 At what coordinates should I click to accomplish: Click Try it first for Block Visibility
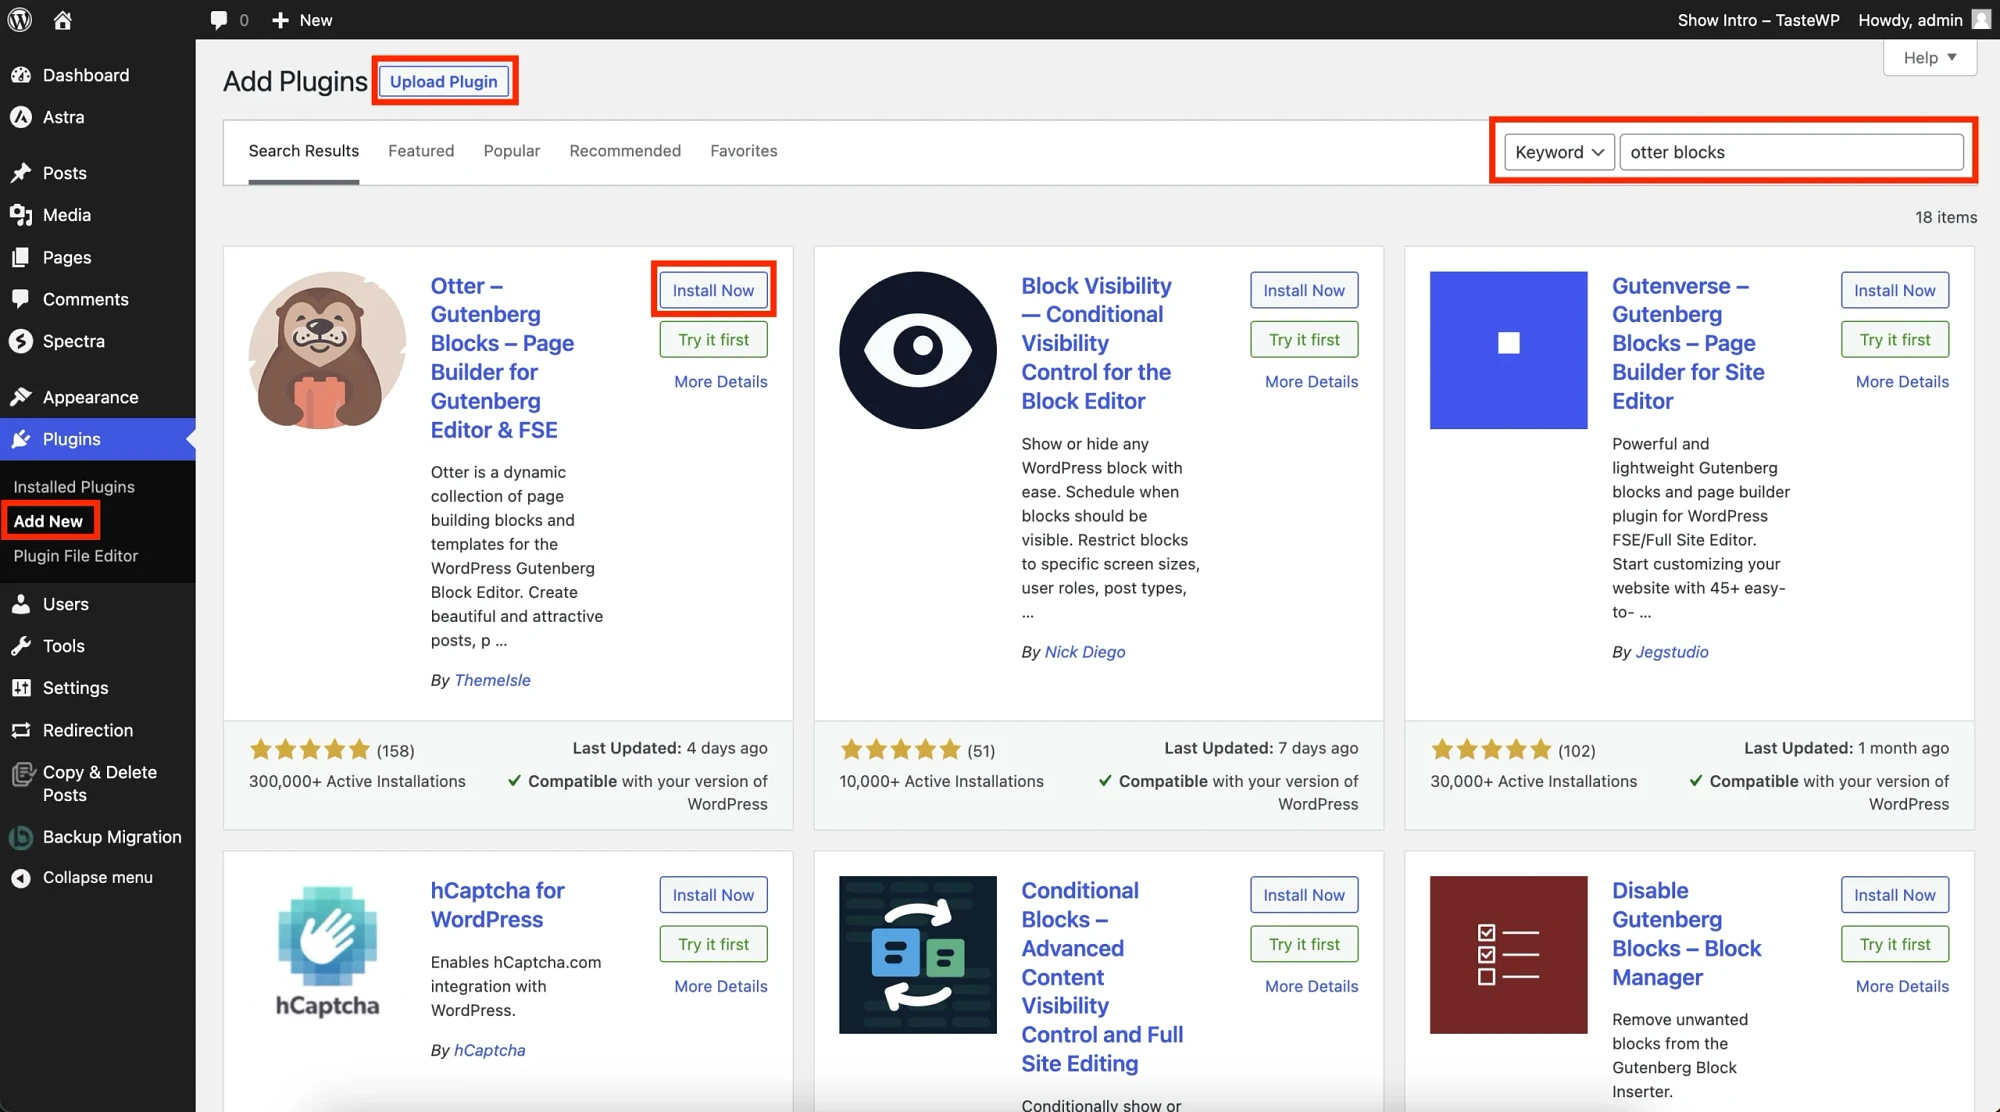(x=1303, y=338)
